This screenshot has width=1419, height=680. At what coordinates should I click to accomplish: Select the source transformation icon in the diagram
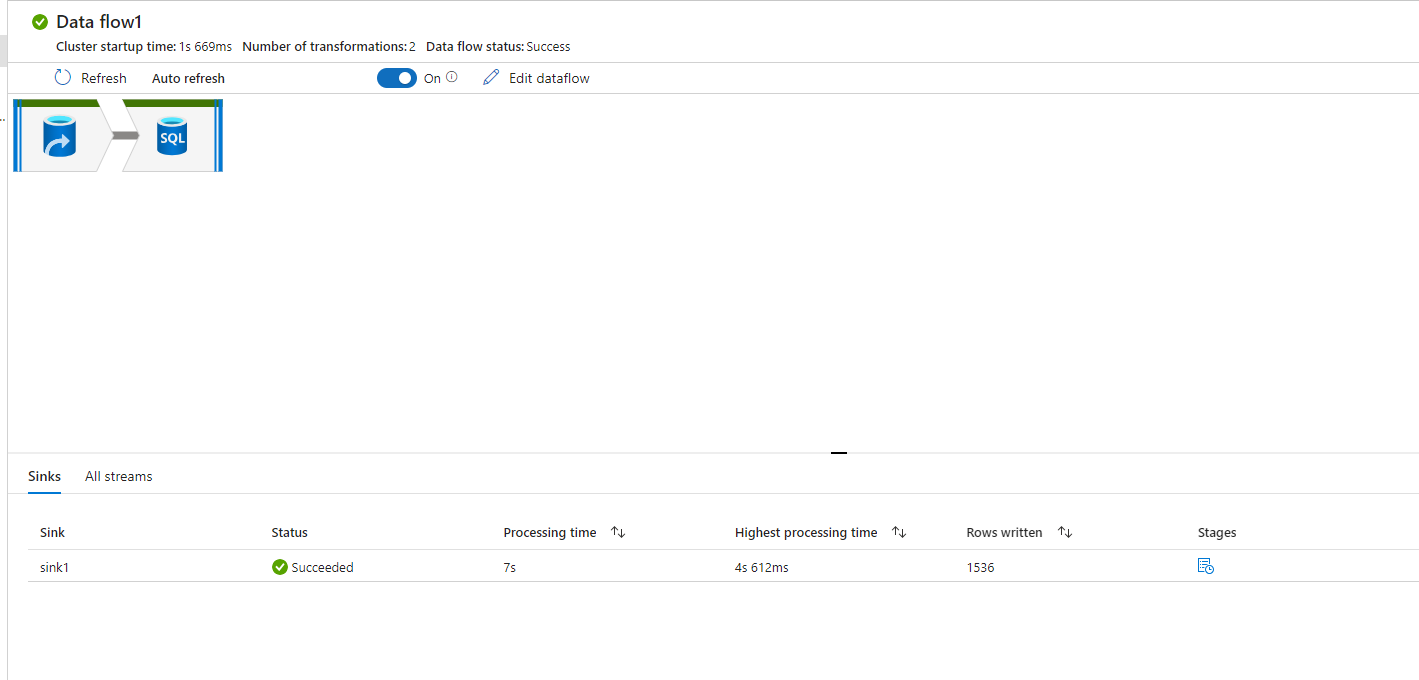pyautogui.click(x=59, y=136)
